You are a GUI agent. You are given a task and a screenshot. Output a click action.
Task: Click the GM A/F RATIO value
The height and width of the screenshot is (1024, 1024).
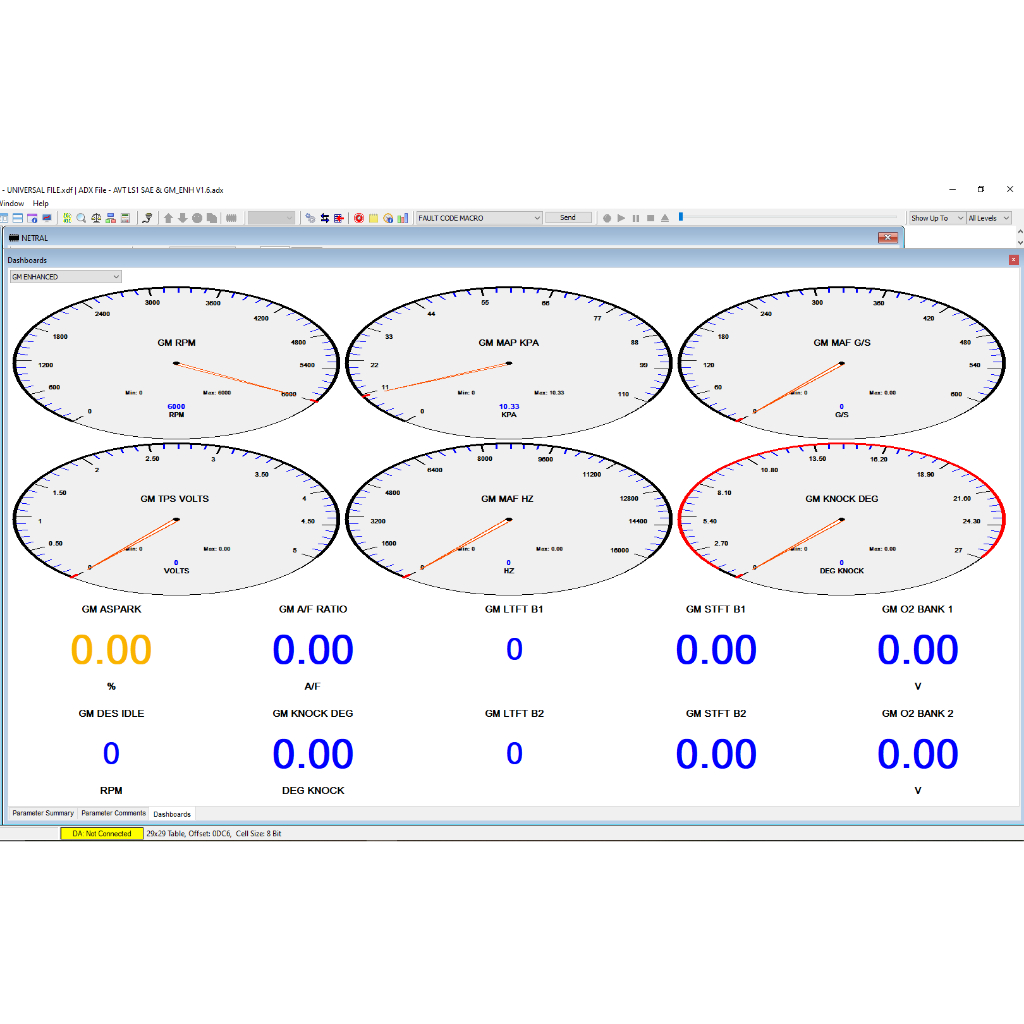(313, 650)
